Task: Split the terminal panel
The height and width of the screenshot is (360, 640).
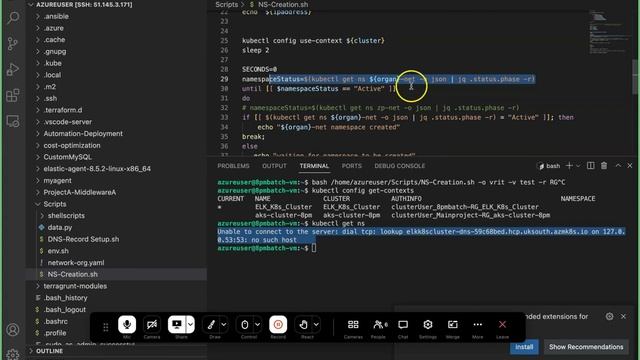Action: pyautogui.click(x=591, y=165)
